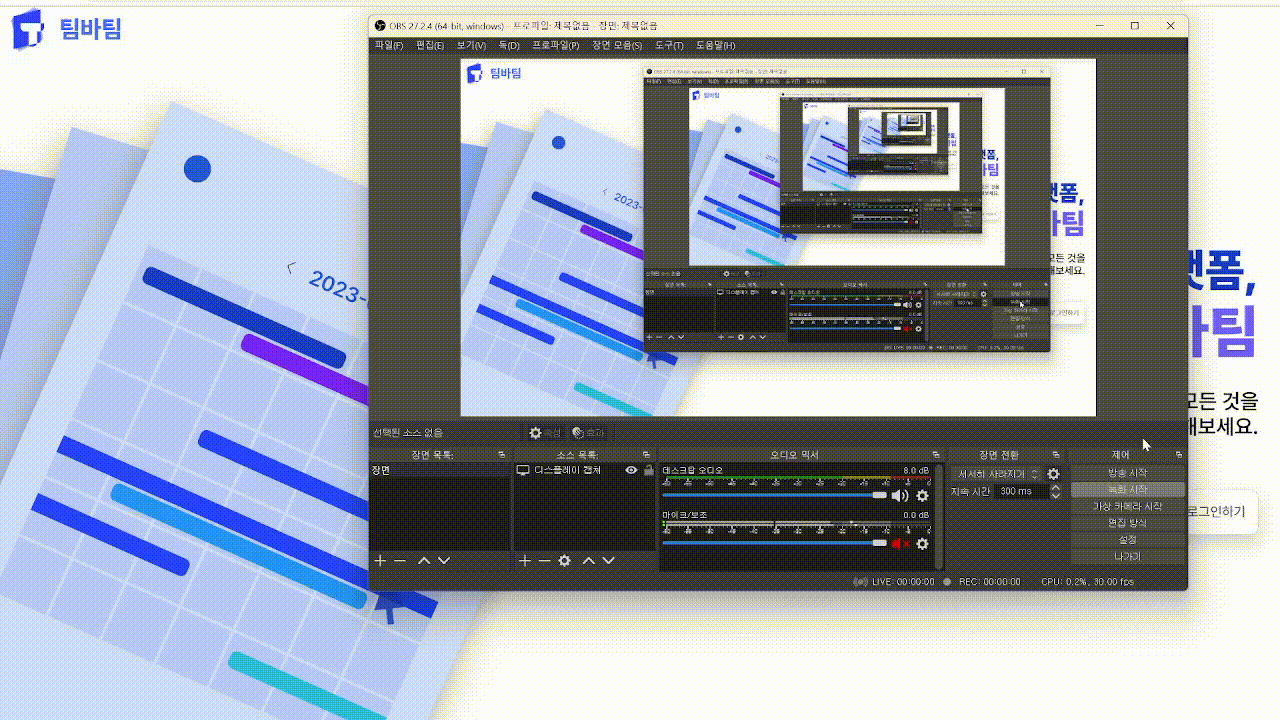Click the OBS logo in the title bar
The image size is (1280, 720).
point(380,26)
